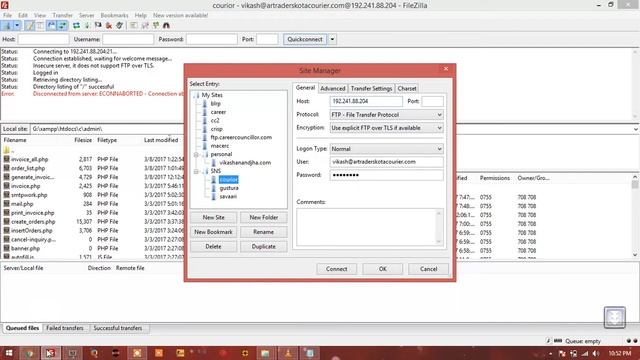Image resolution: width=640 pixels, height=360 pixels.
Task: Select the 'vikashanandjha.com' site entry
Action: pos(245,162)
